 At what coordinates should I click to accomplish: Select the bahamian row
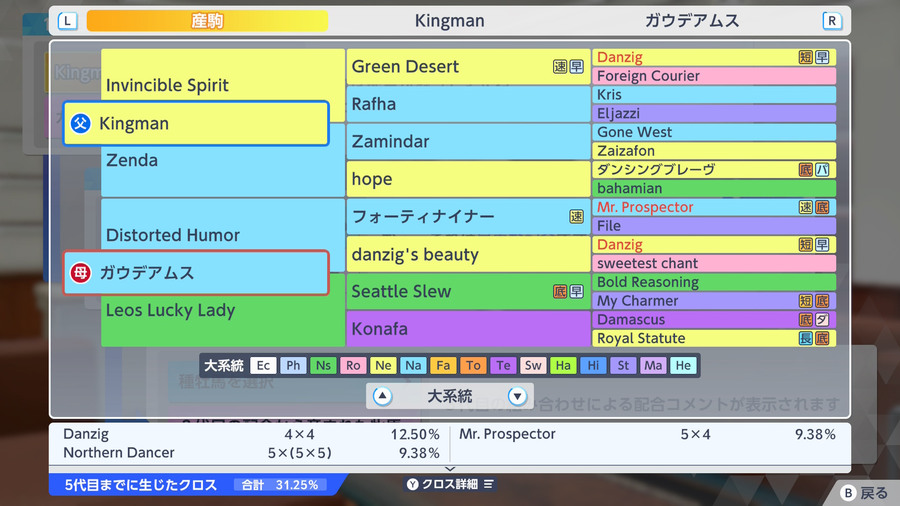tap(714, 188)
